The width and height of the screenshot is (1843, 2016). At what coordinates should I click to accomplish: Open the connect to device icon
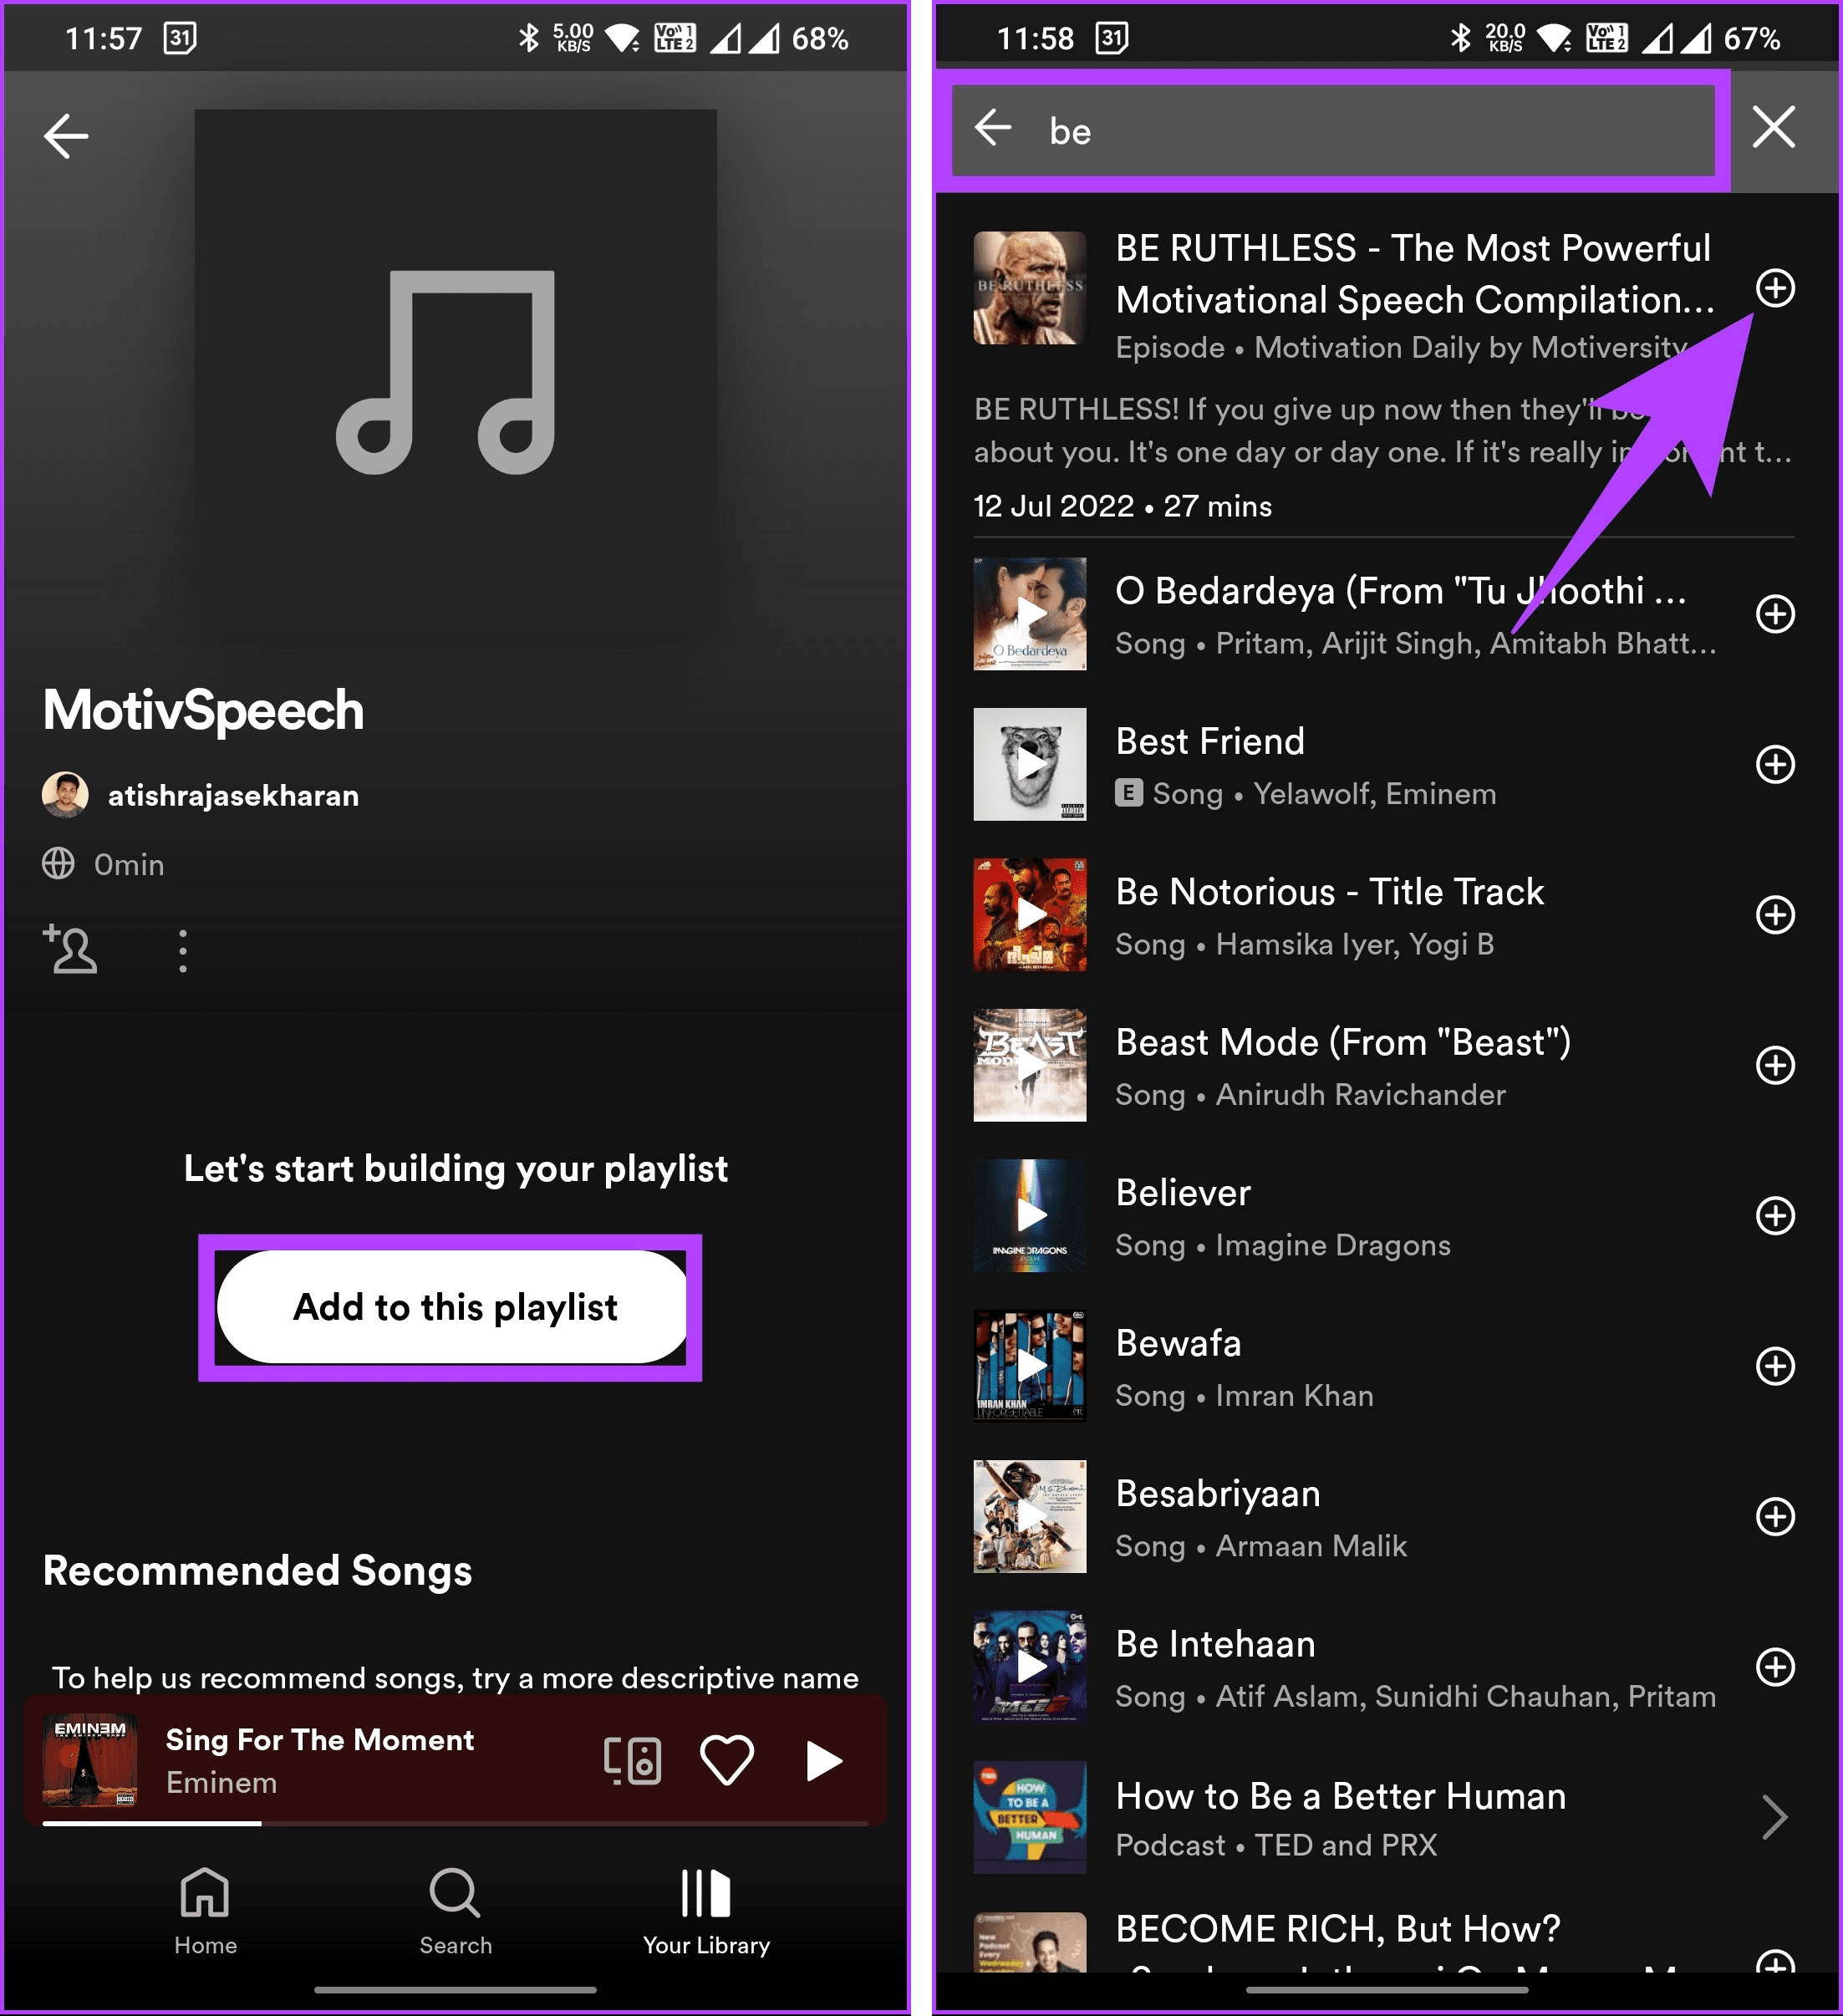(632, 1761)
